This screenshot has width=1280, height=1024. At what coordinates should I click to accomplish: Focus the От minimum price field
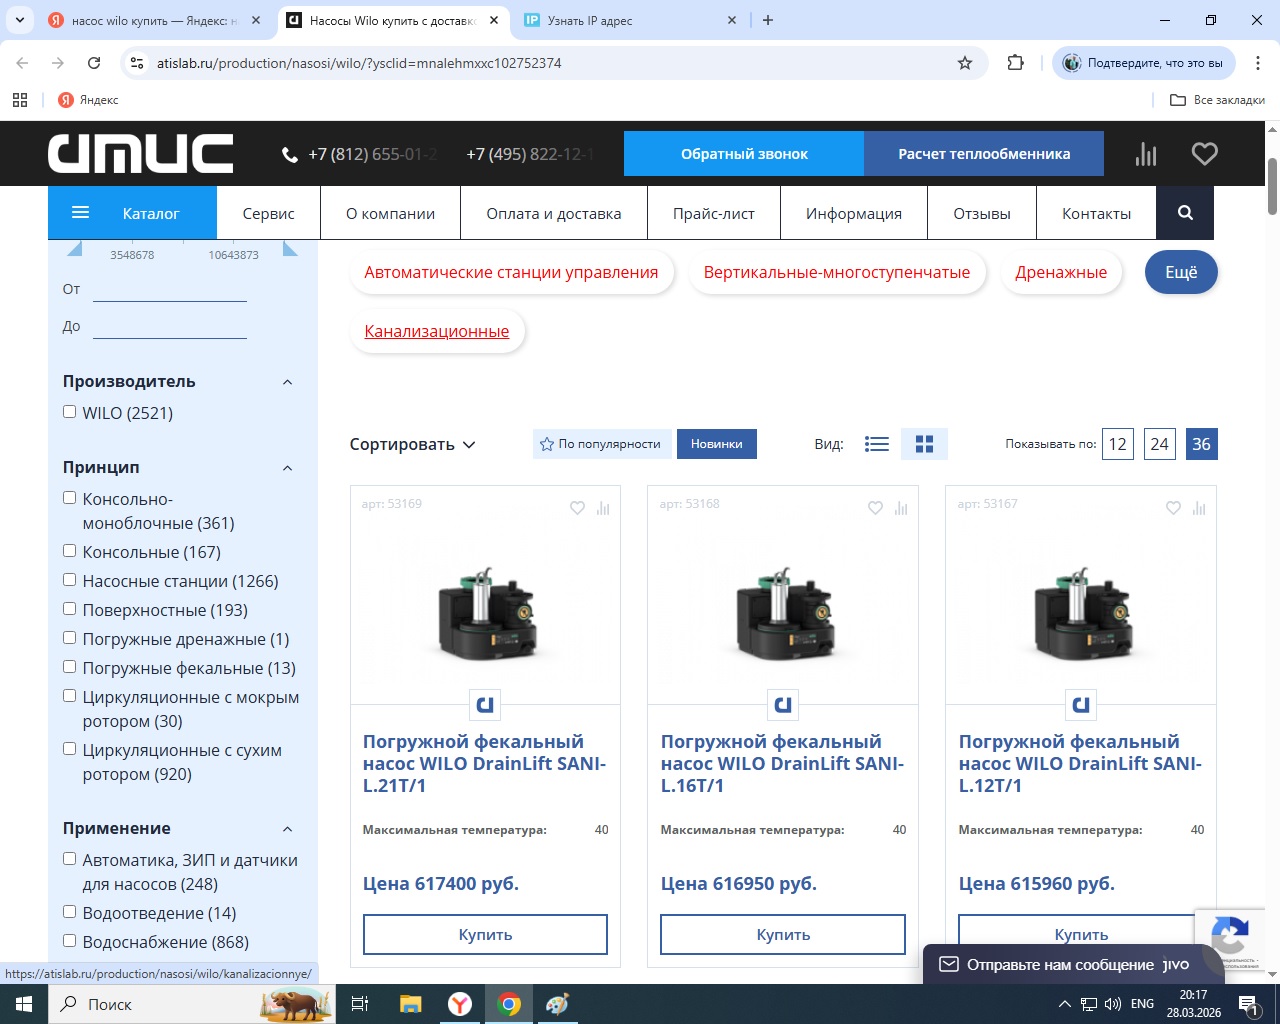(170, 289)
